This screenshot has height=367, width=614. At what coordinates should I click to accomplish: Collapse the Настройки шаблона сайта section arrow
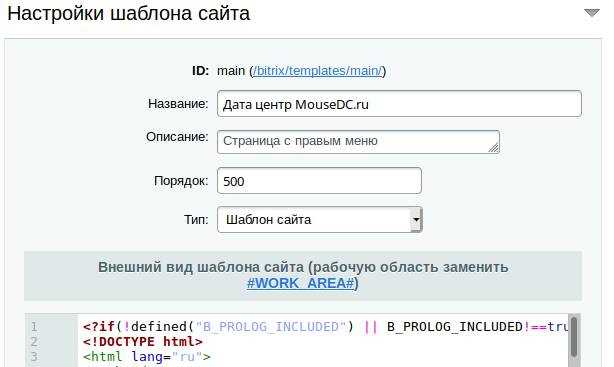point(592,13)
